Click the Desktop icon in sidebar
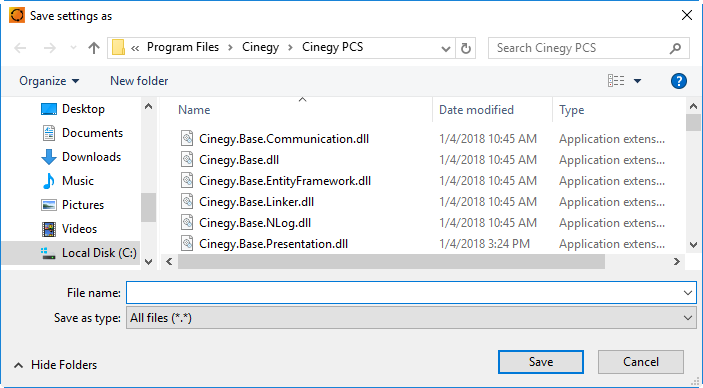This screenshot has width=703, height=388. point(49,109)
